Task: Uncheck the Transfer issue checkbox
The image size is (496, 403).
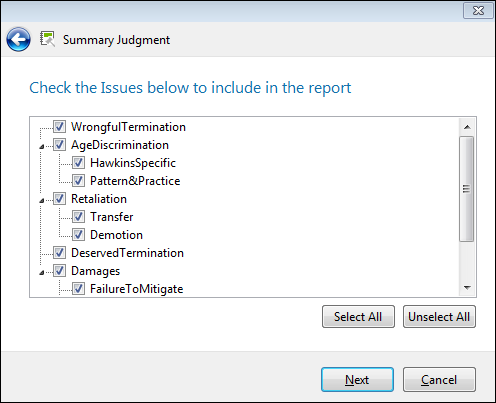Action: tap(78, 217)
